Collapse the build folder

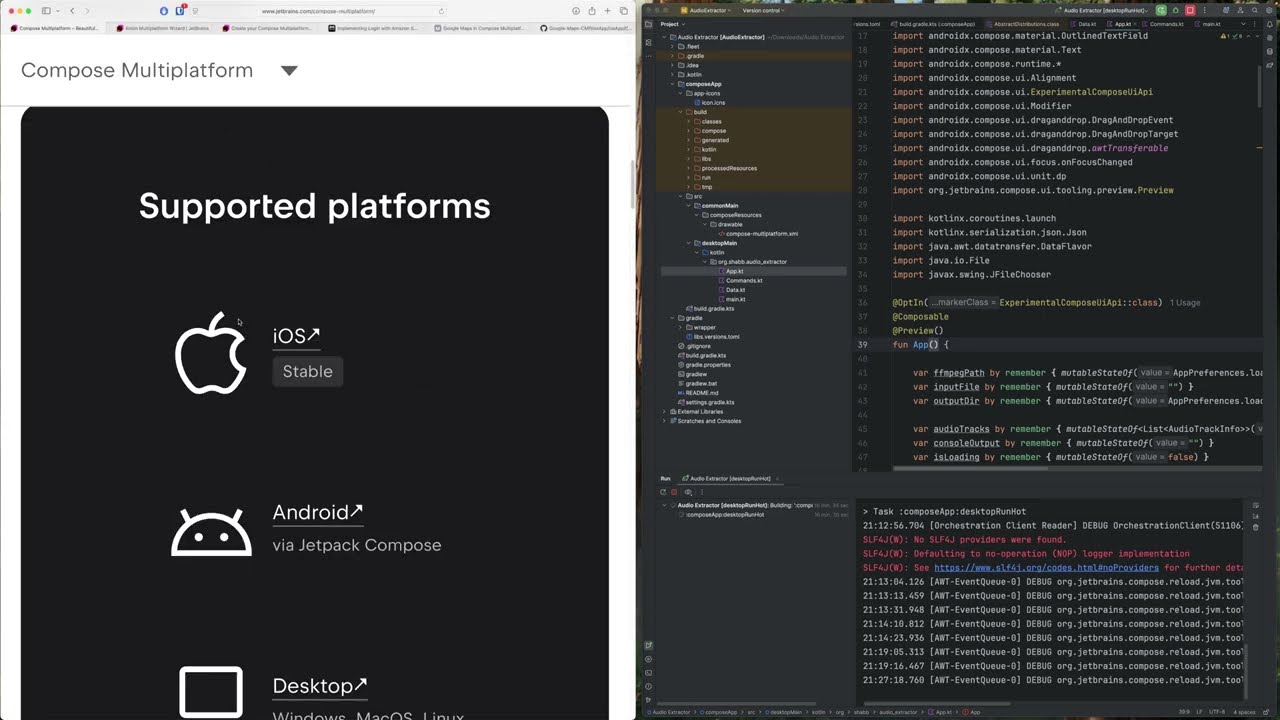pos(680,112)
